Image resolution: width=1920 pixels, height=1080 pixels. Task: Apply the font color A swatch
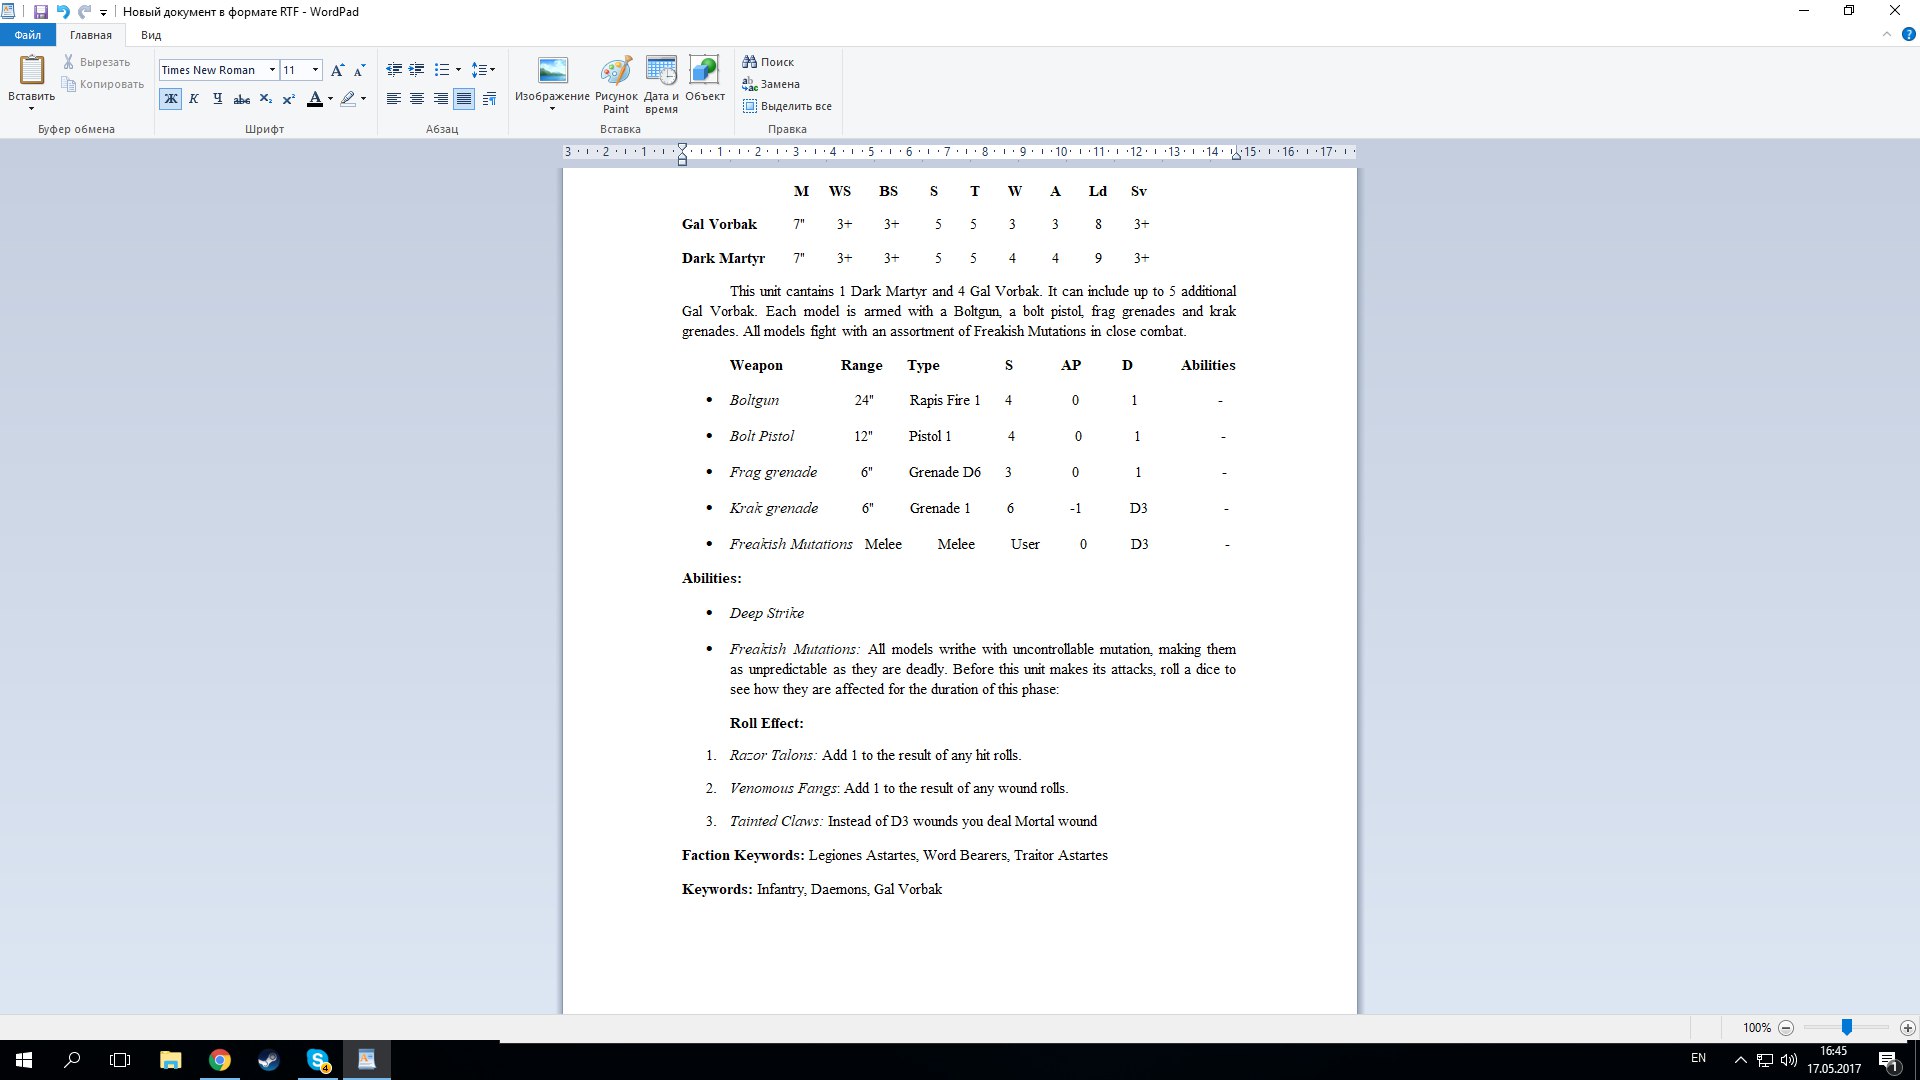tap(315, 99)
